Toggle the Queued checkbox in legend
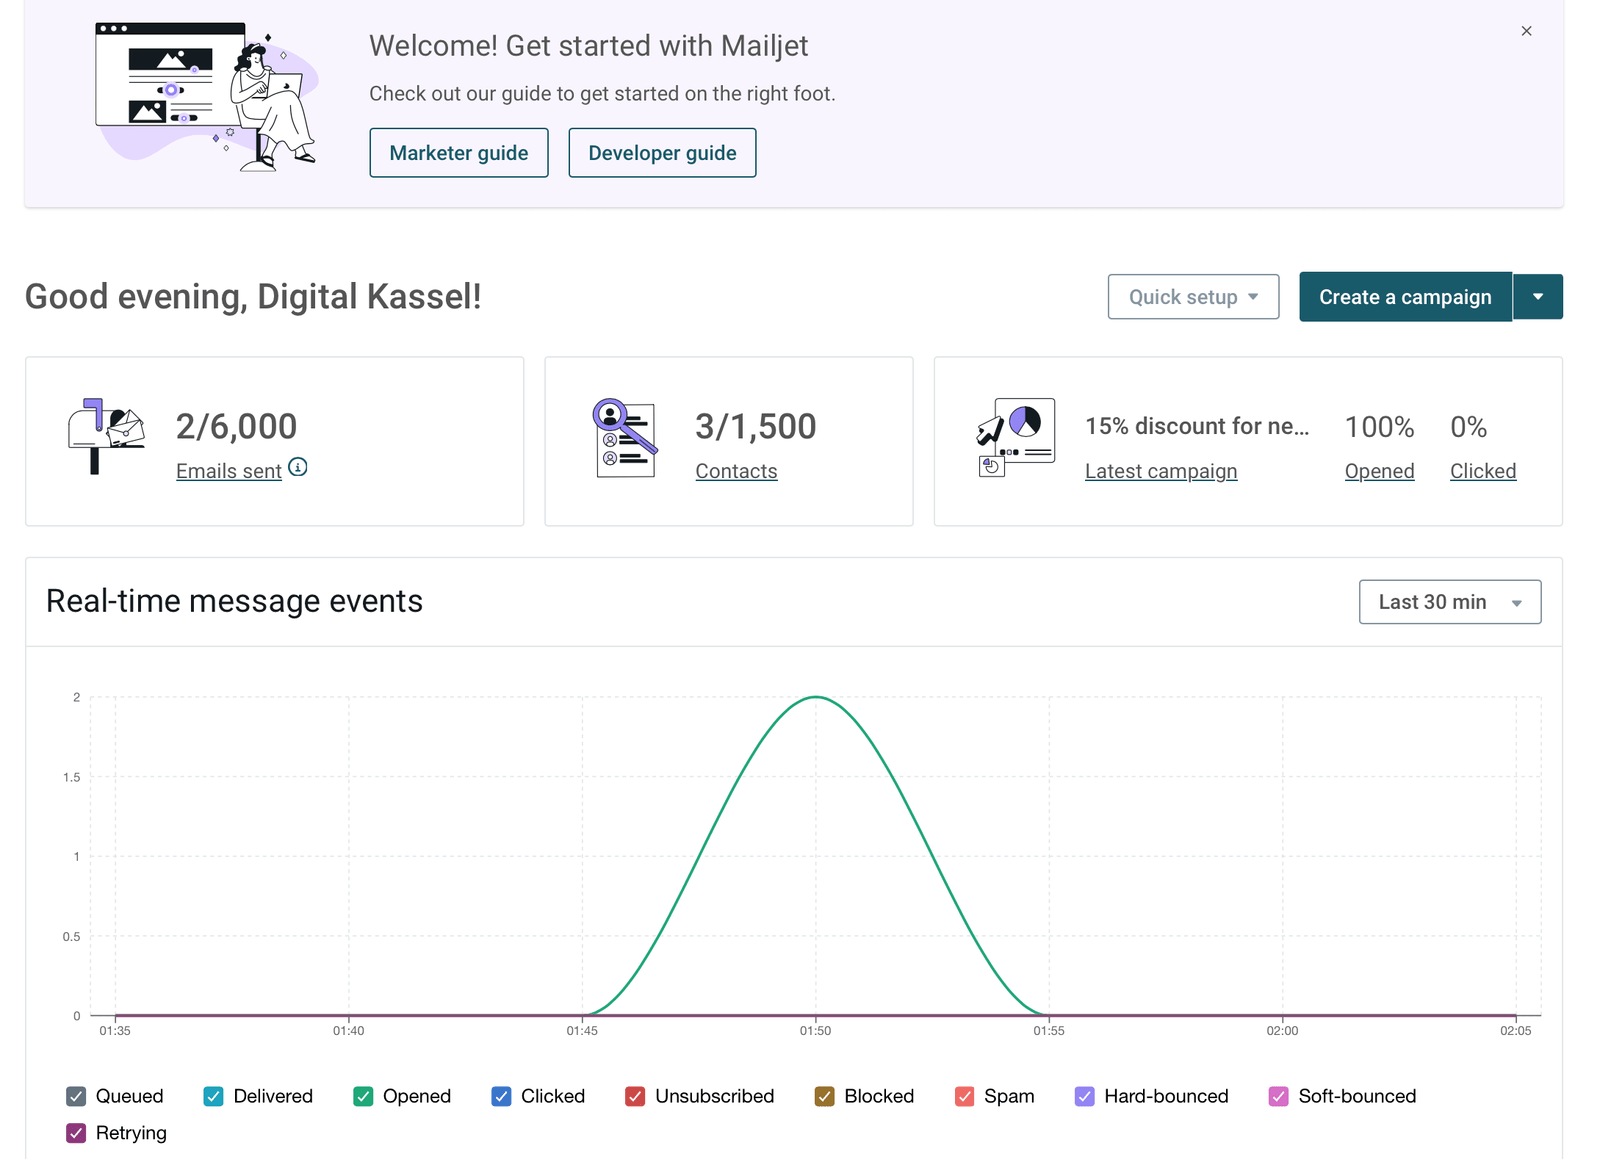 coord(76,1096)
